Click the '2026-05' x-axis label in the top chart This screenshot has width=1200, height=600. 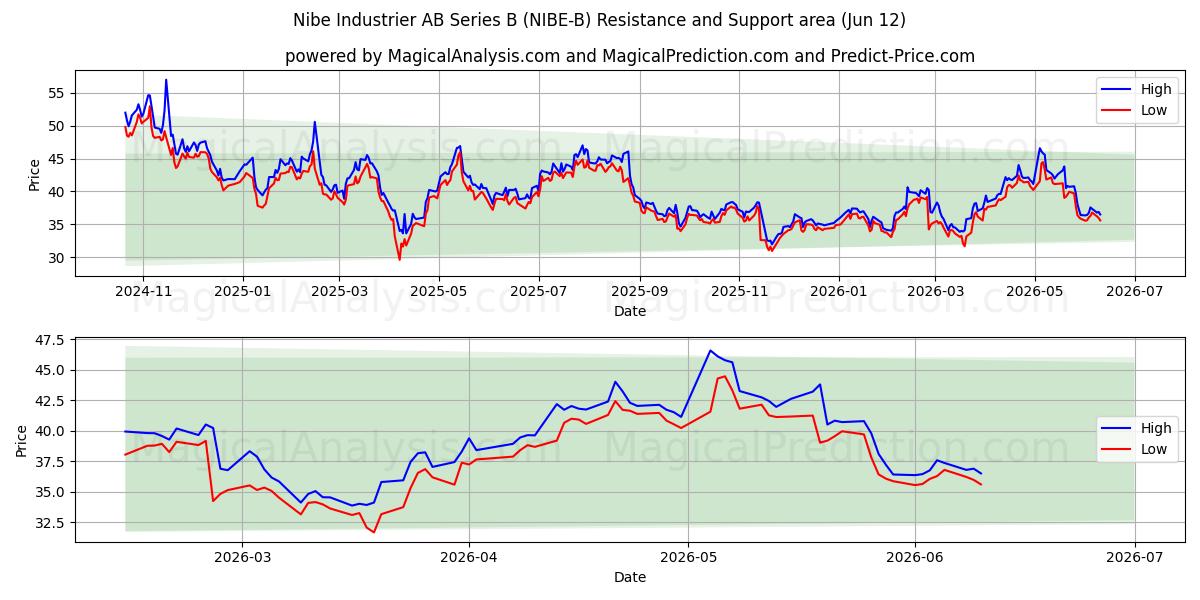click(x=1035, y=291)
